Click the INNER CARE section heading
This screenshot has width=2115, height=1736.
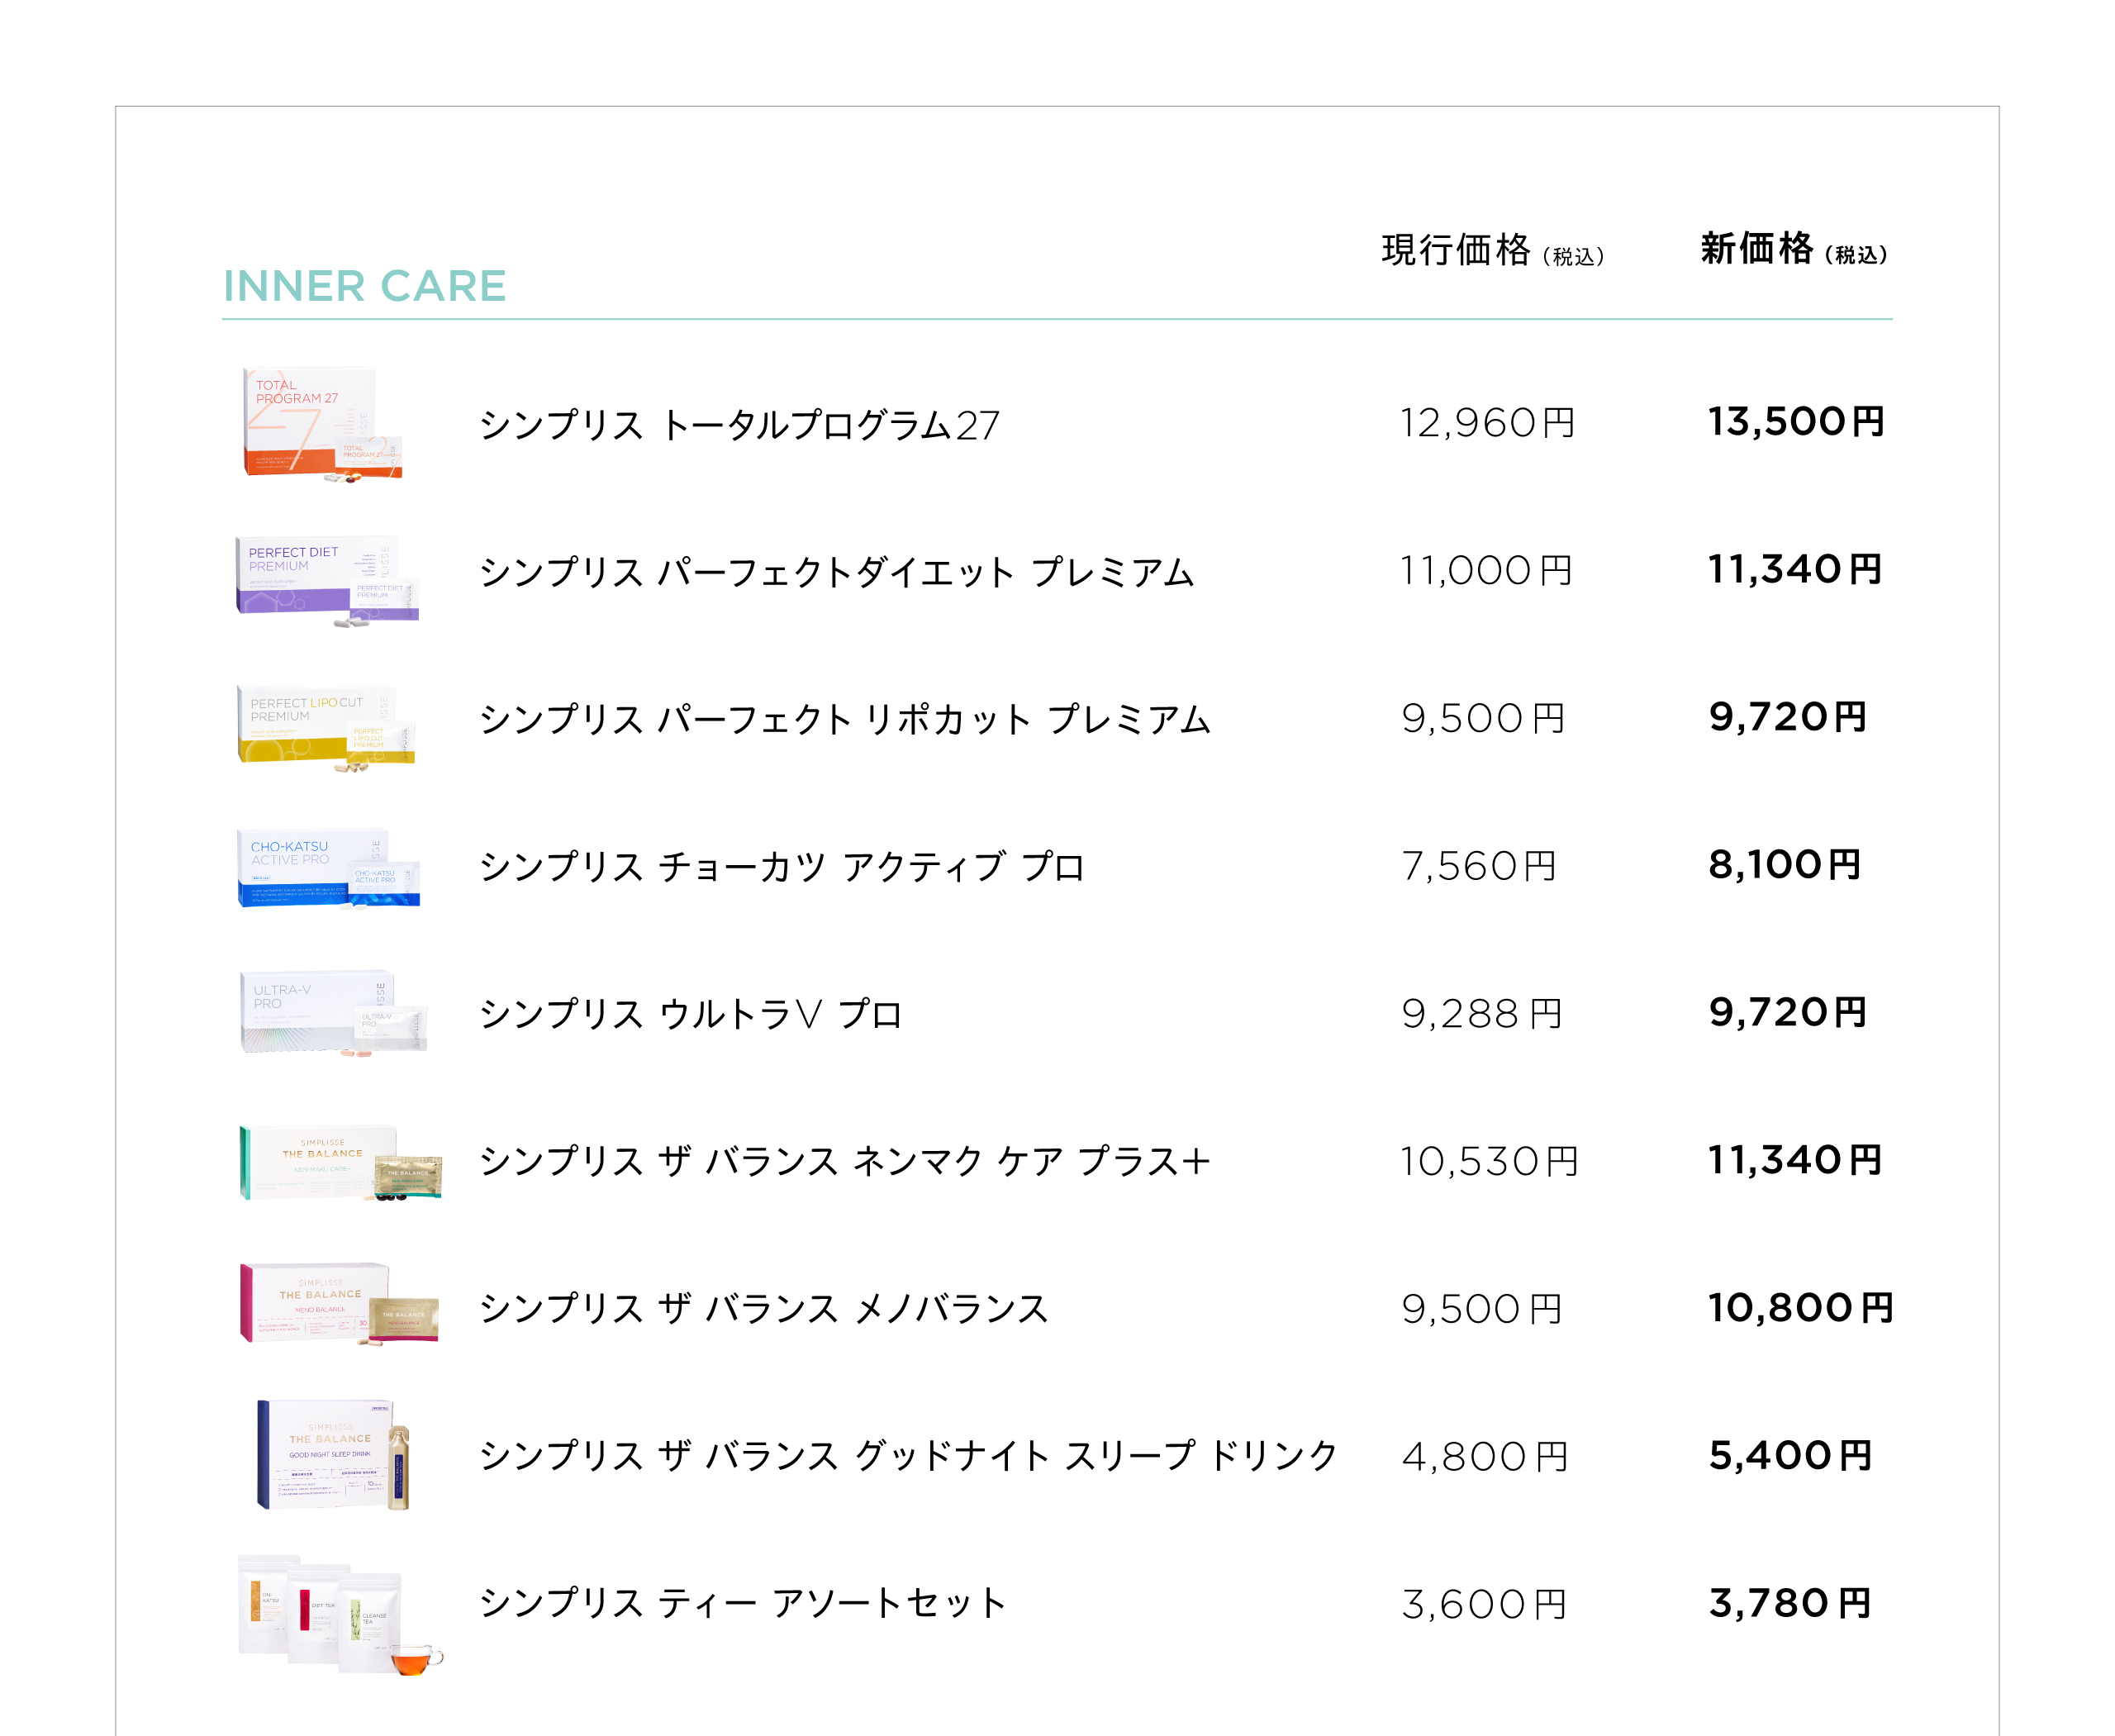coord(364,286)
